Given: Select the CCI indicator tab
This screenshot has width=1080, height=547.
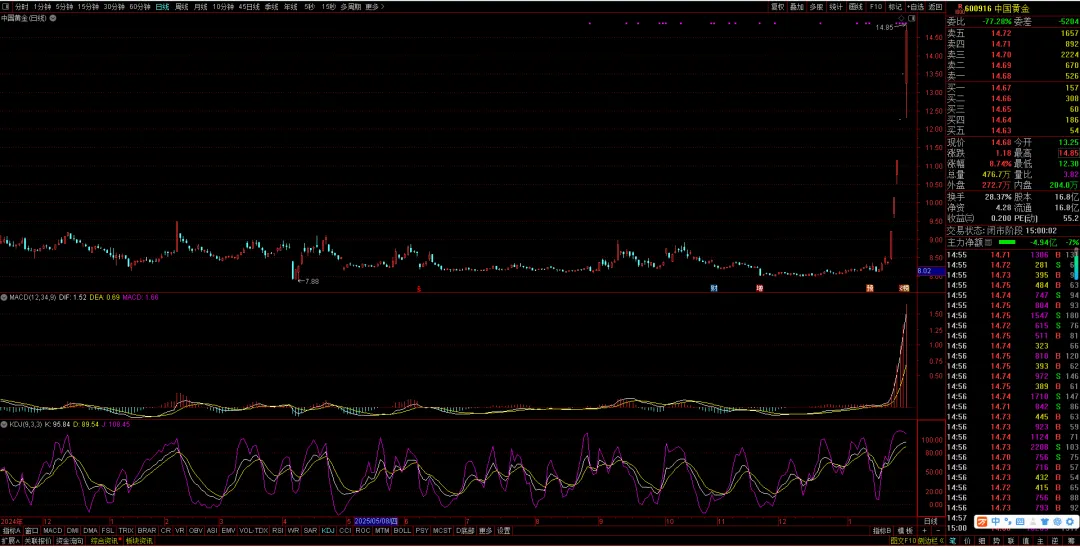Looking at the screenshot, I should tap(345, 531).
